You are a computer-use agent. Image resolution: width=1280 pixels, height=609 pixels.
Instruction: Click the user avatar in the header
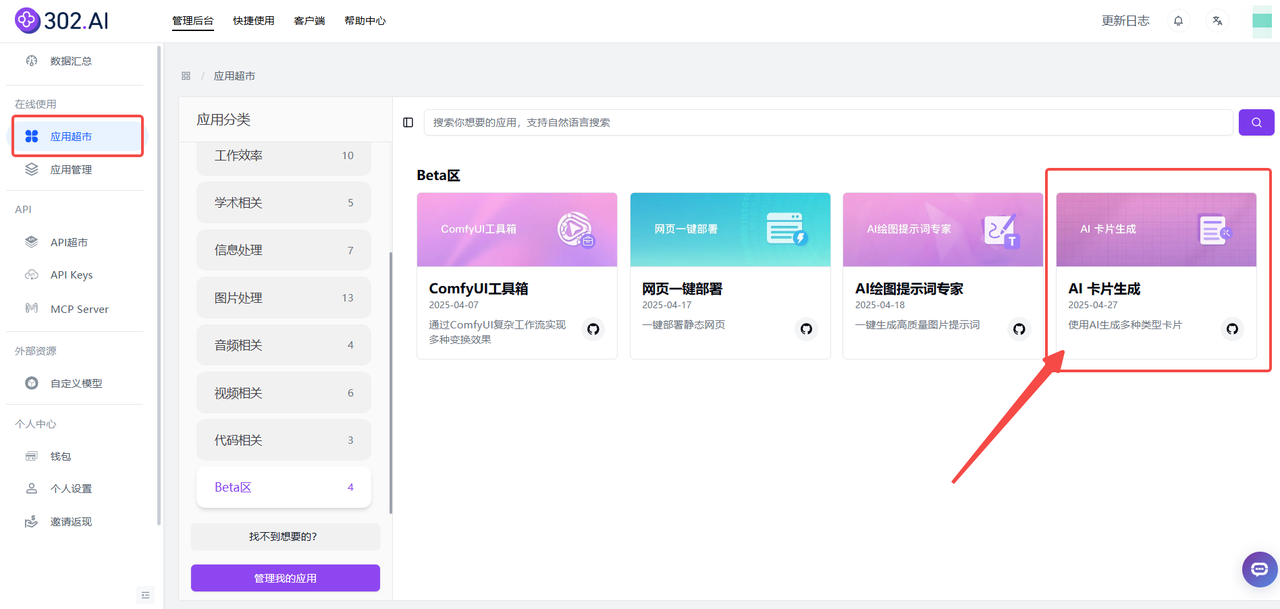pyautogui.click(x=1262, y=21)
